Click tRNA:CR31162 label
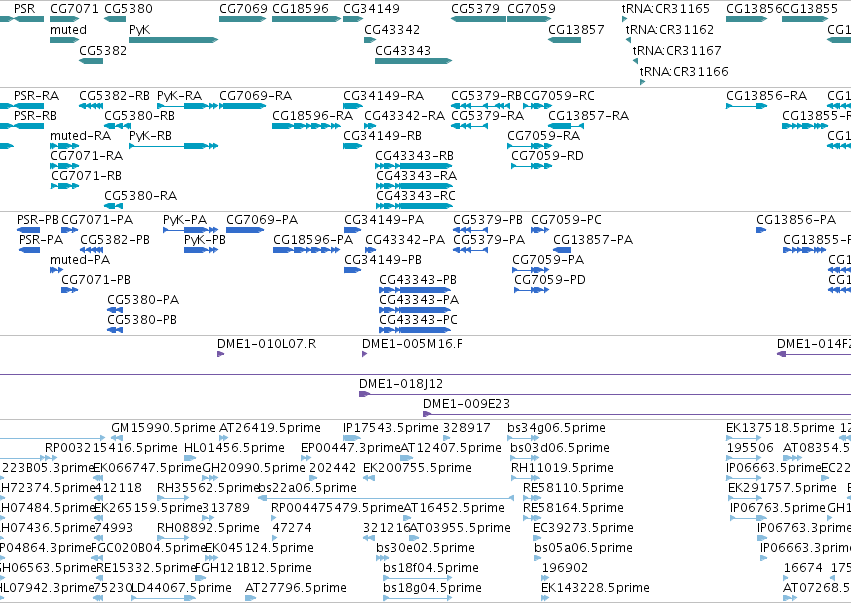The image size is (851, 603). (670, 29)
